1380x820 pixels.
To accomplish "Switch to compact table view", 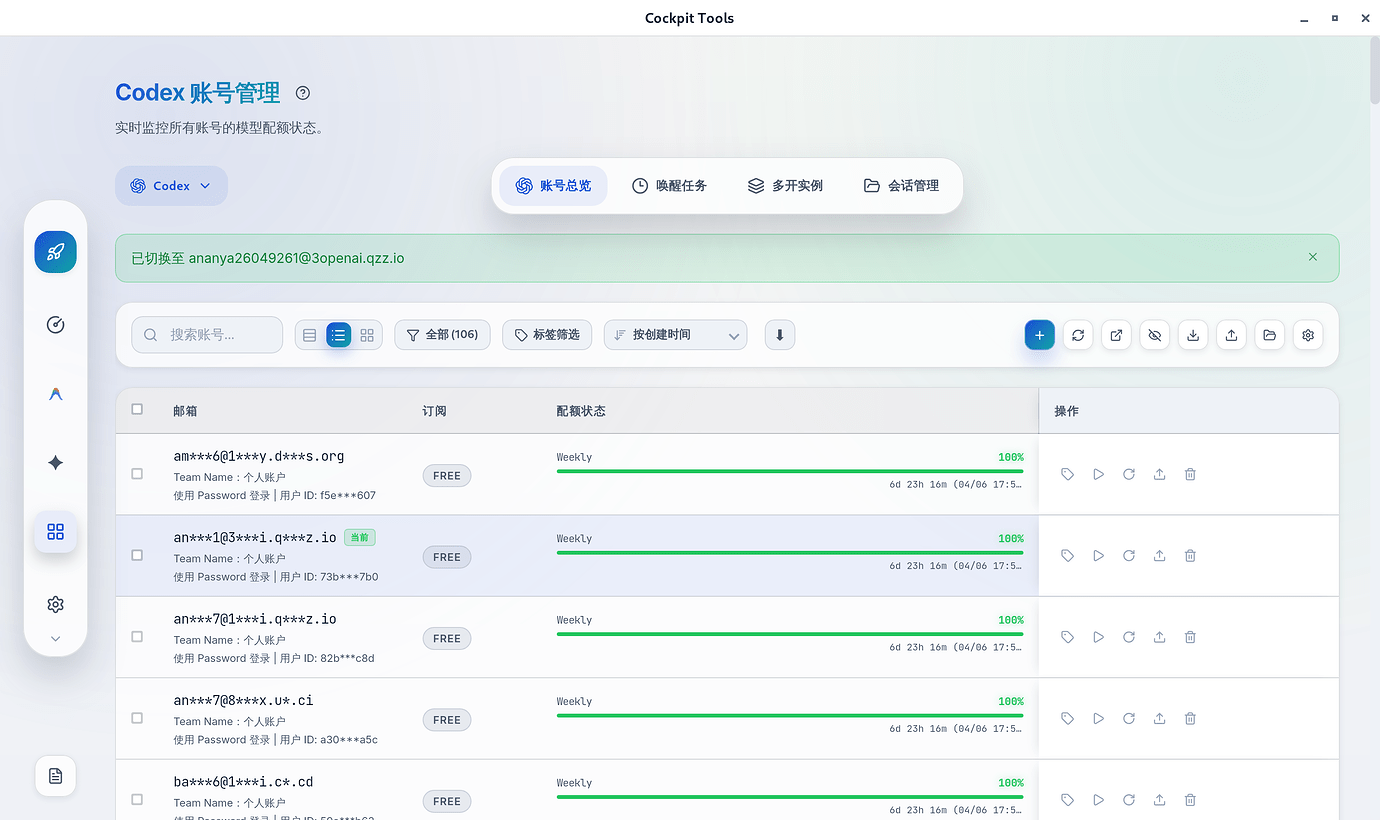I will click(x=310, y=335).
